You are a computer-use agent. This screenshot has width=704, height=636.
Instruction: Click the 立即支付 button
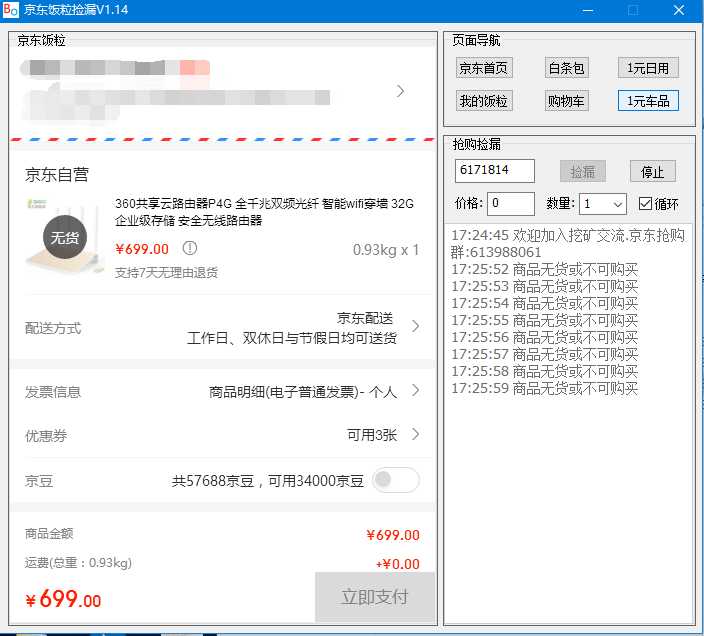point(375,597)
